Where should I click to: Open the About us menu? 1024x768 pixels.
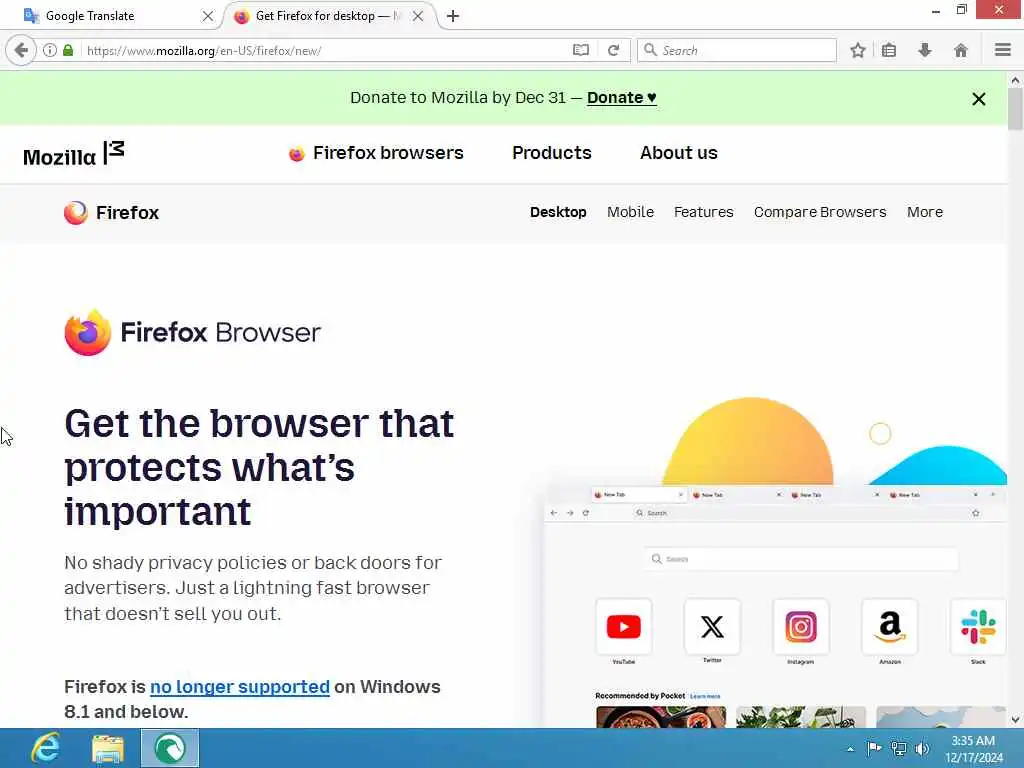tap(679, 153)
